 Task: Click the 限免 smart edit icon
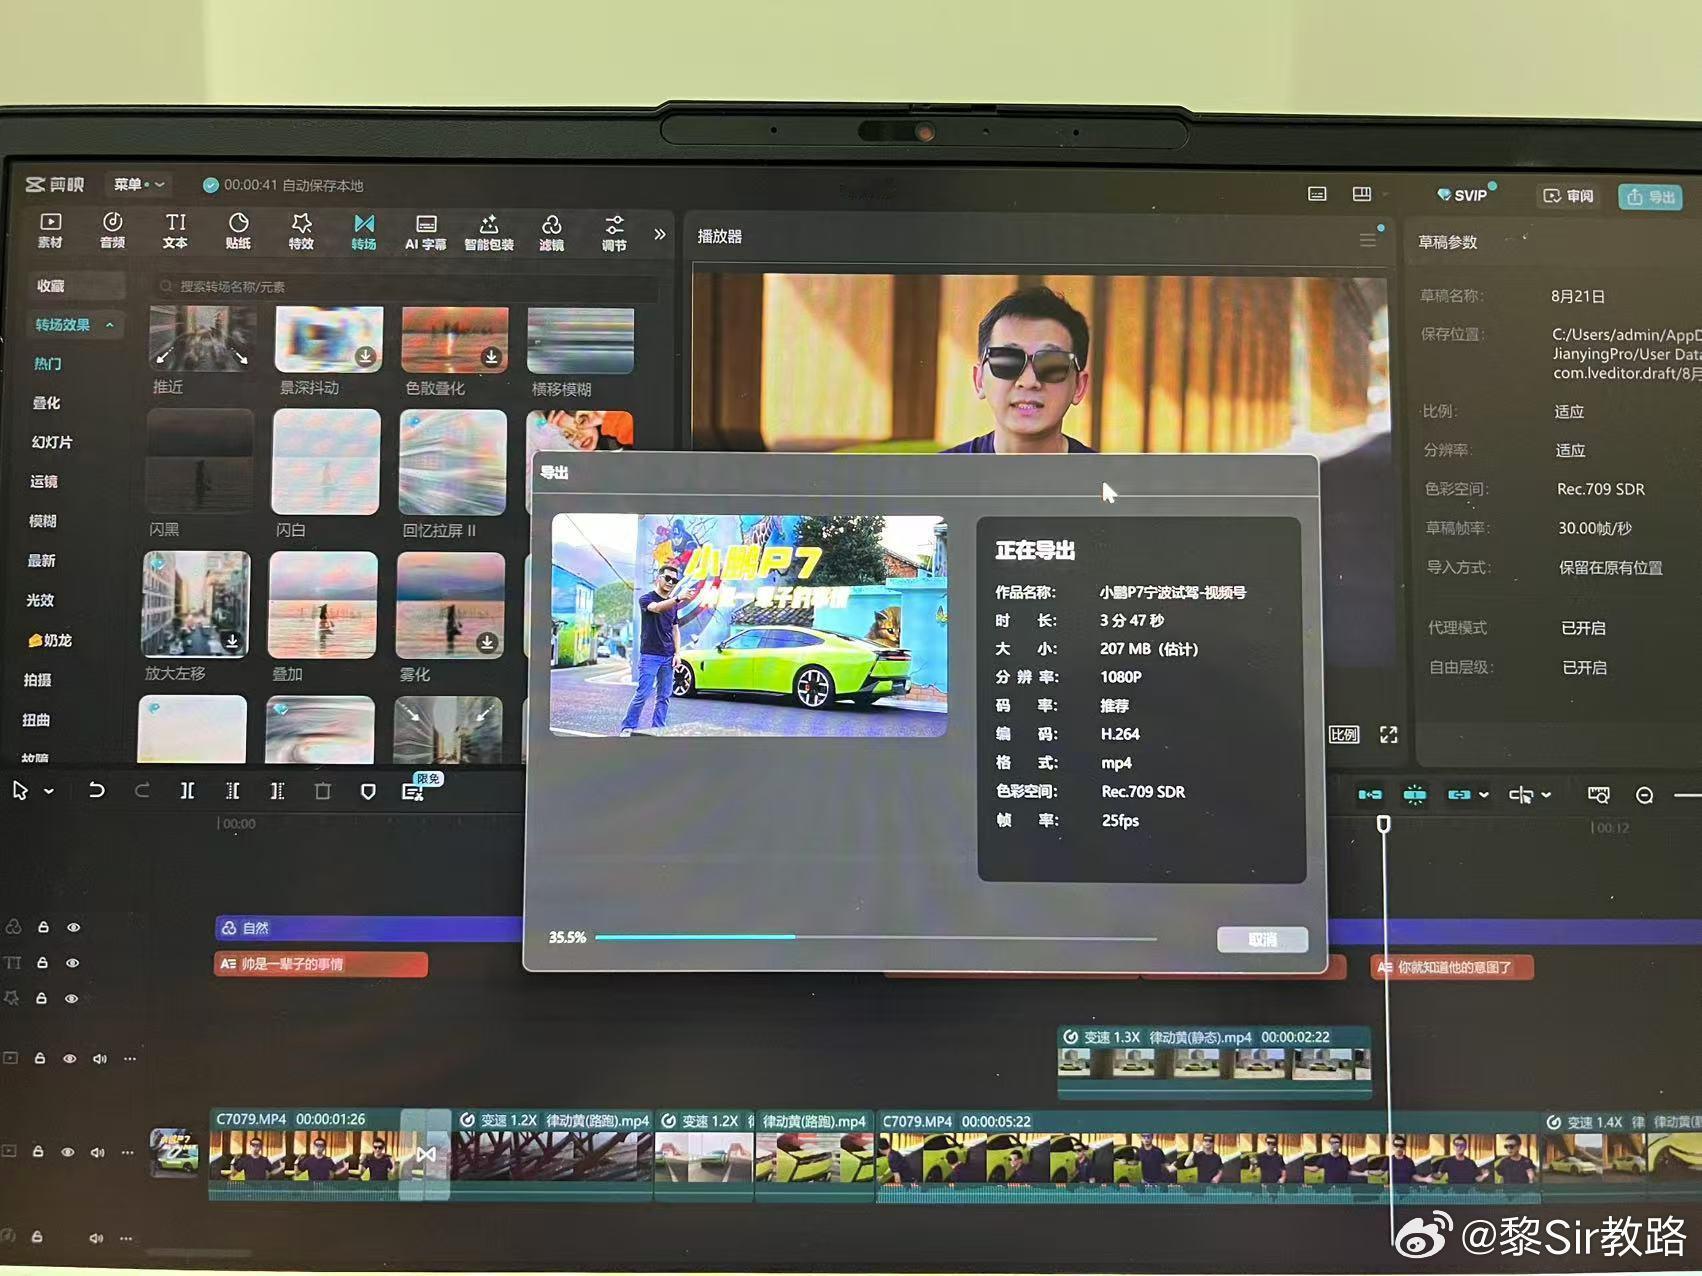[x=413, y=792]
